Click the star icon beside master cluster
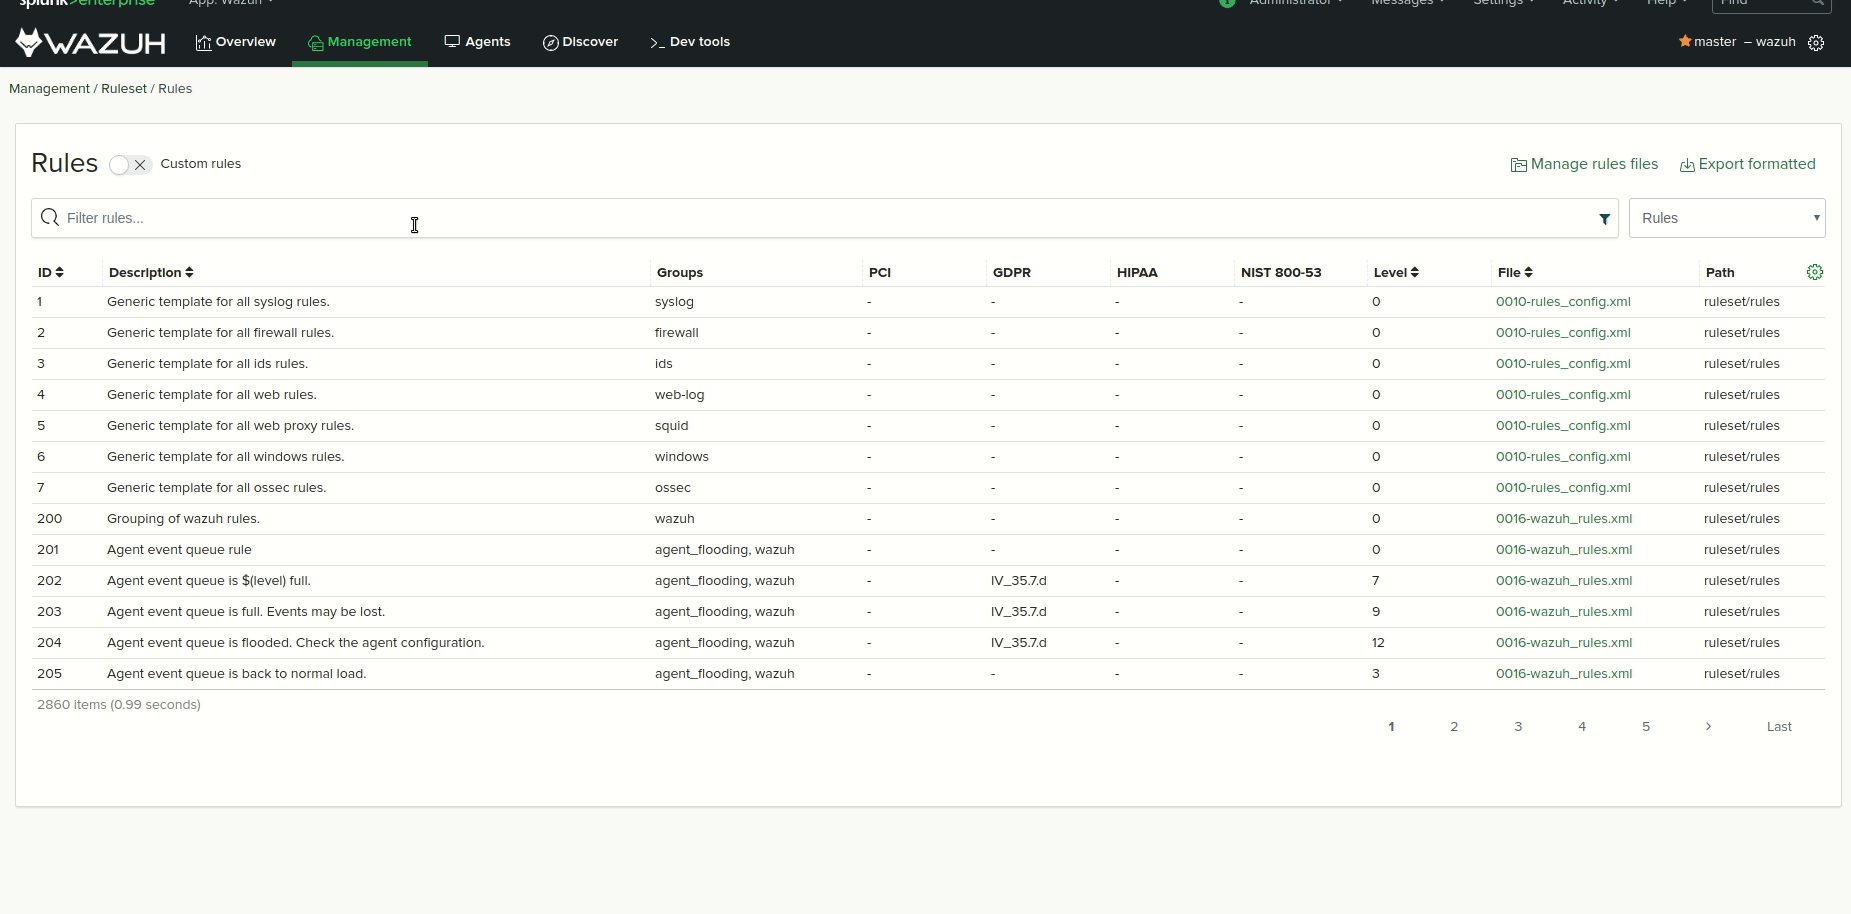Viewport: 1851px width, 914px height. coord(1687,41)
